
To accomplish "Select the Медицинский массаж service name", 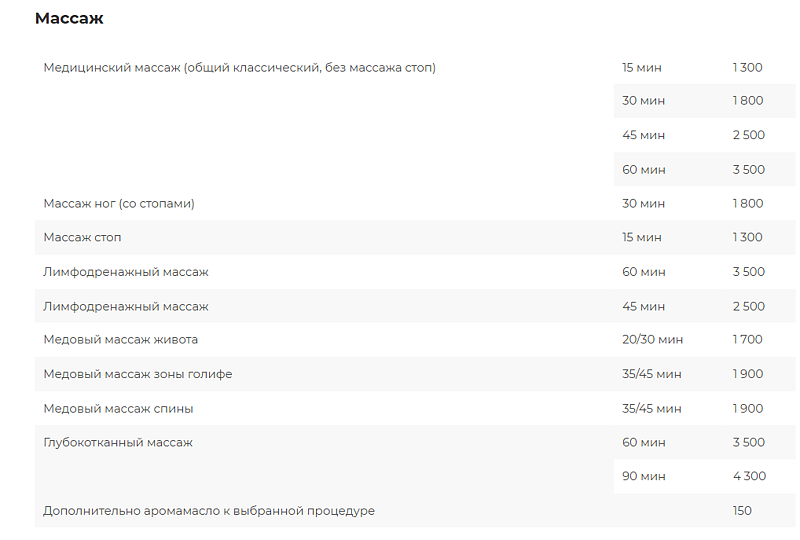I will 239,68.
